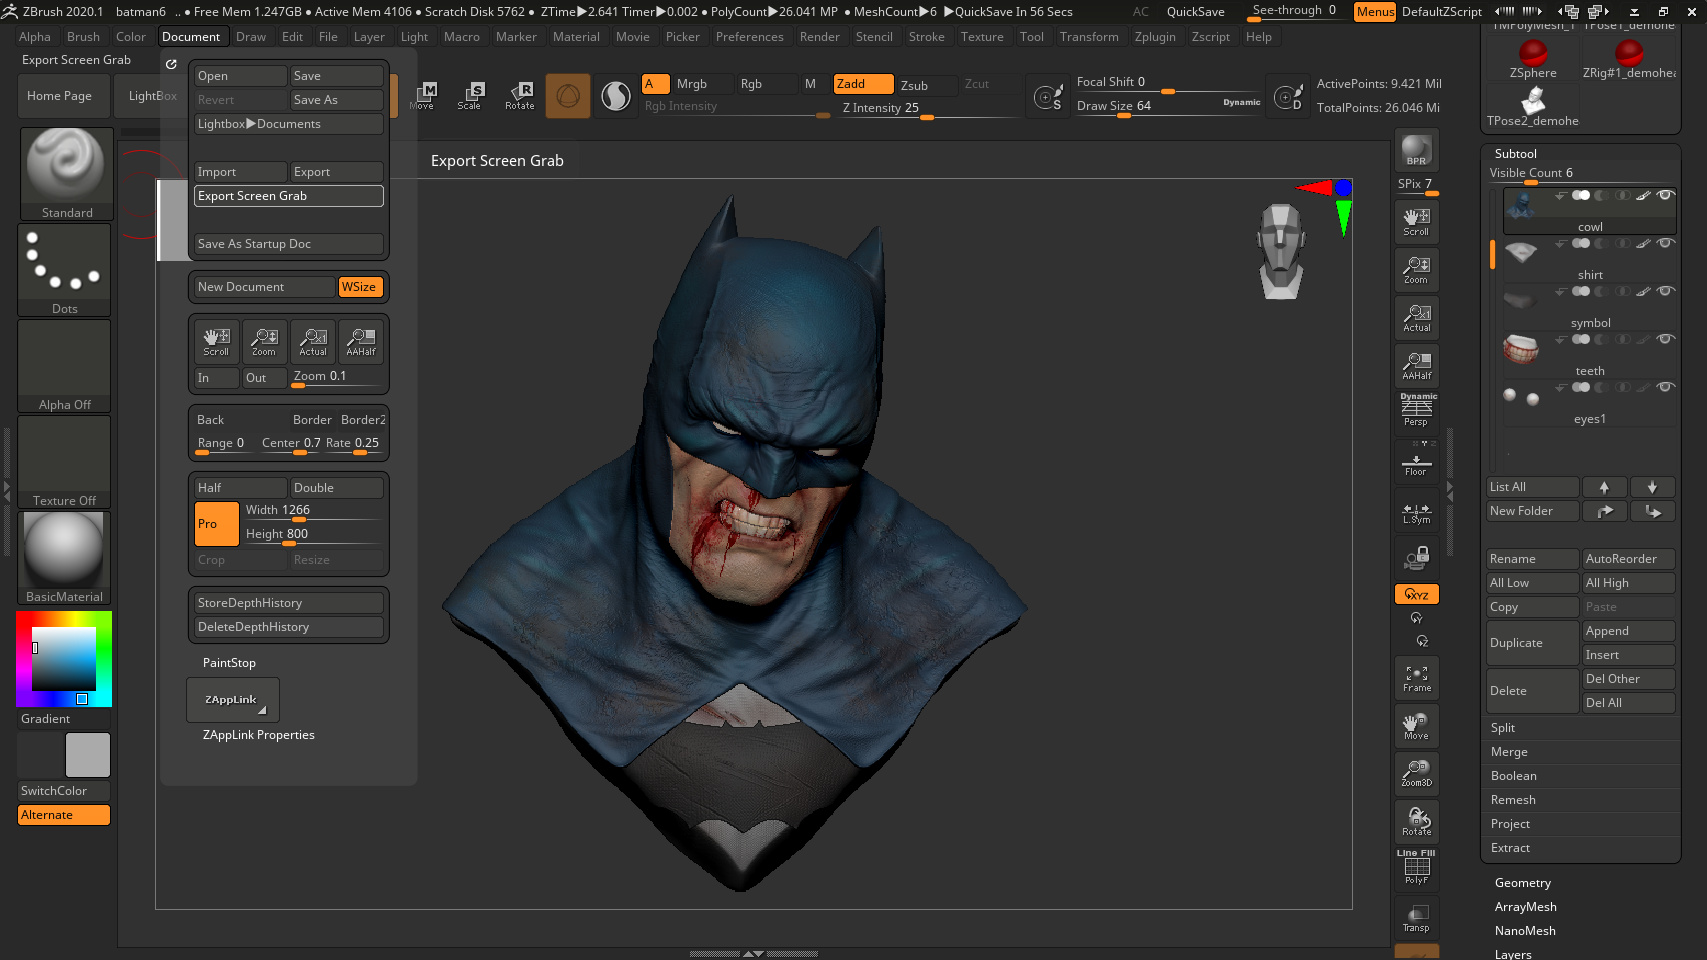This screenshot has width=1707, height=960.
Task: Select the TPose2_demohe tool icon
Action: pyautogui.click(x=1533, y=107)
